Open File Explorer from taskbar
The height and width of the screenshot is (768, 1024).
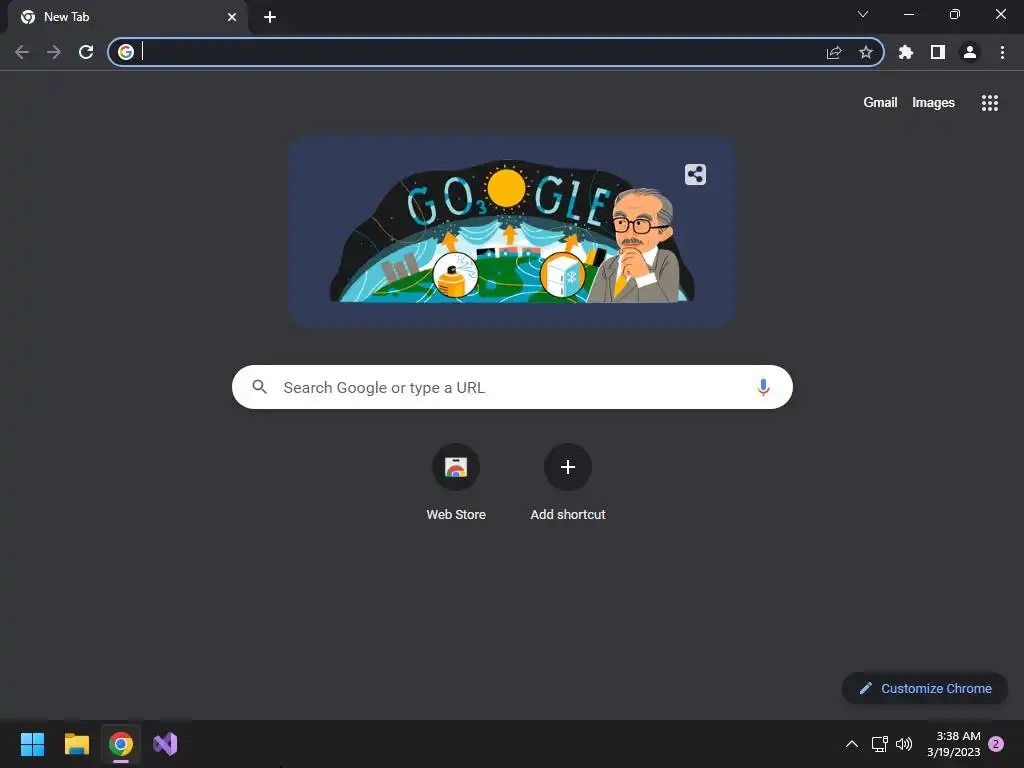click(x=77, y=744)
